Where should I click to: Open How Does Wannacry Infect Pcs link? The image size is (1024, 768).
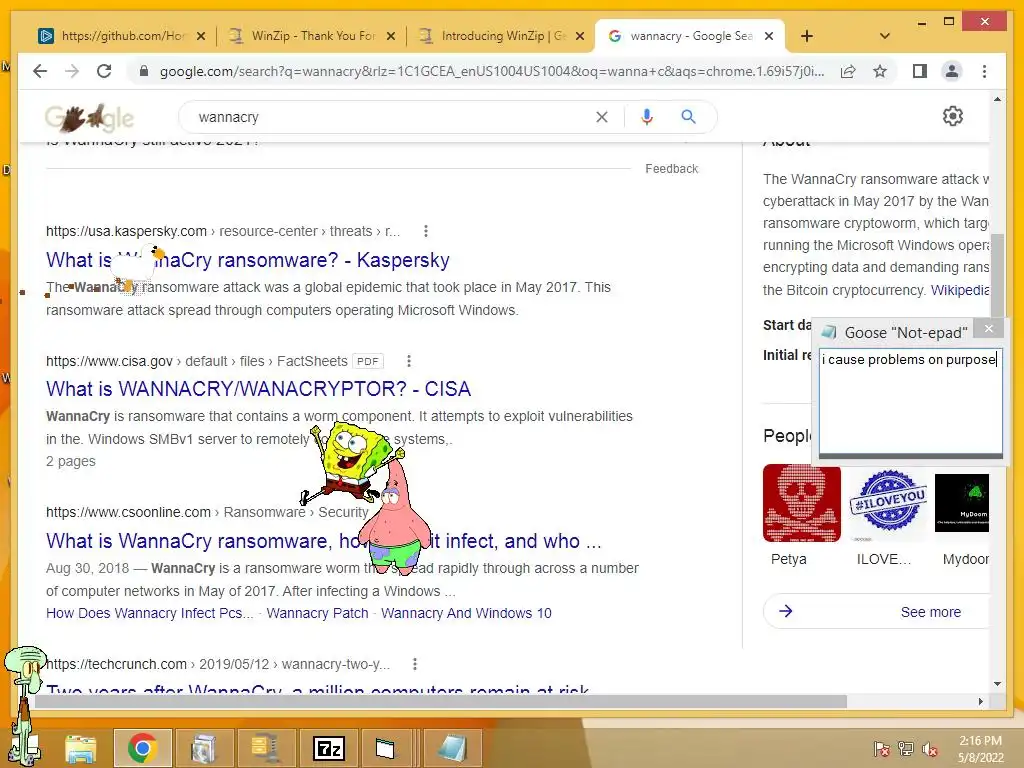(149, 613)
